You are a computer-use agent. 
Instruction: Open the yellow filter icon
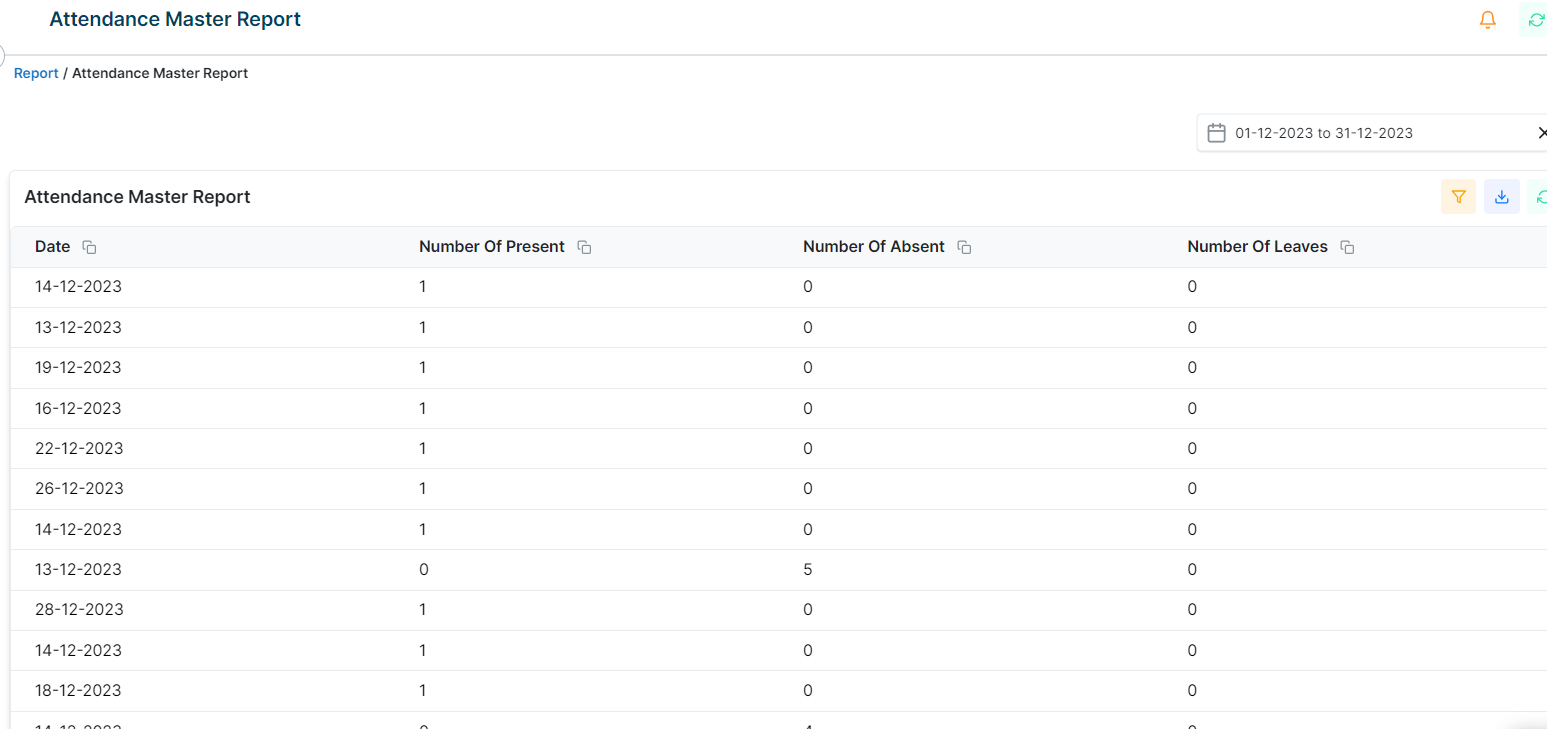pos(1458,197)
